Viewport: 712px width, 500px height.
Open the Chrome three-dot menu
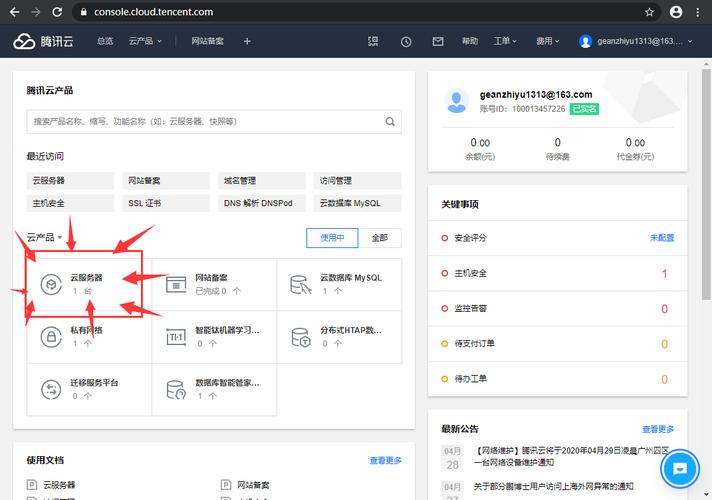(x=698, y=12)
